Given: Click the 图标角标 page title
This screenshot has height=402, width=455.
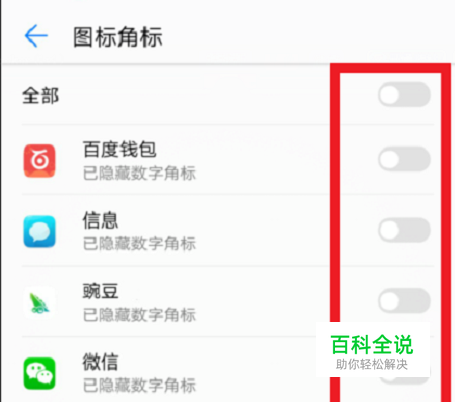Looking at the screenshot, I should tap(118, 37).
